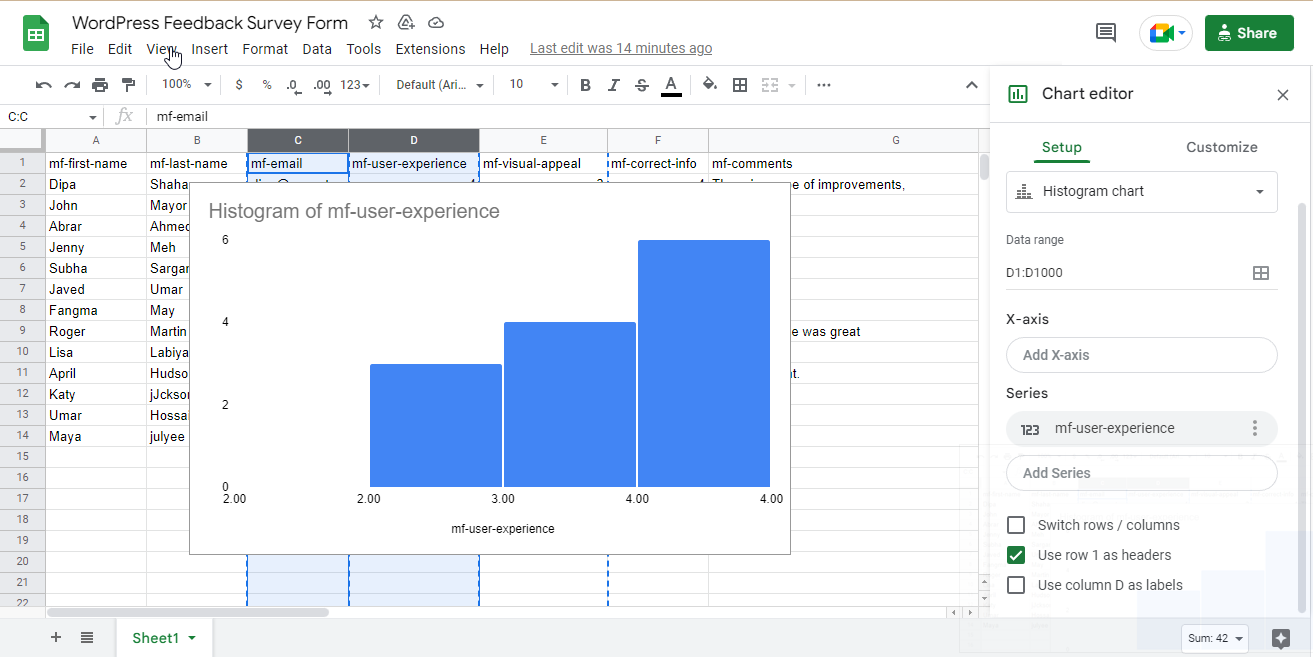Click Add Series field
The width and height of the screenshot is (1313, 657).
[1142, 473]
